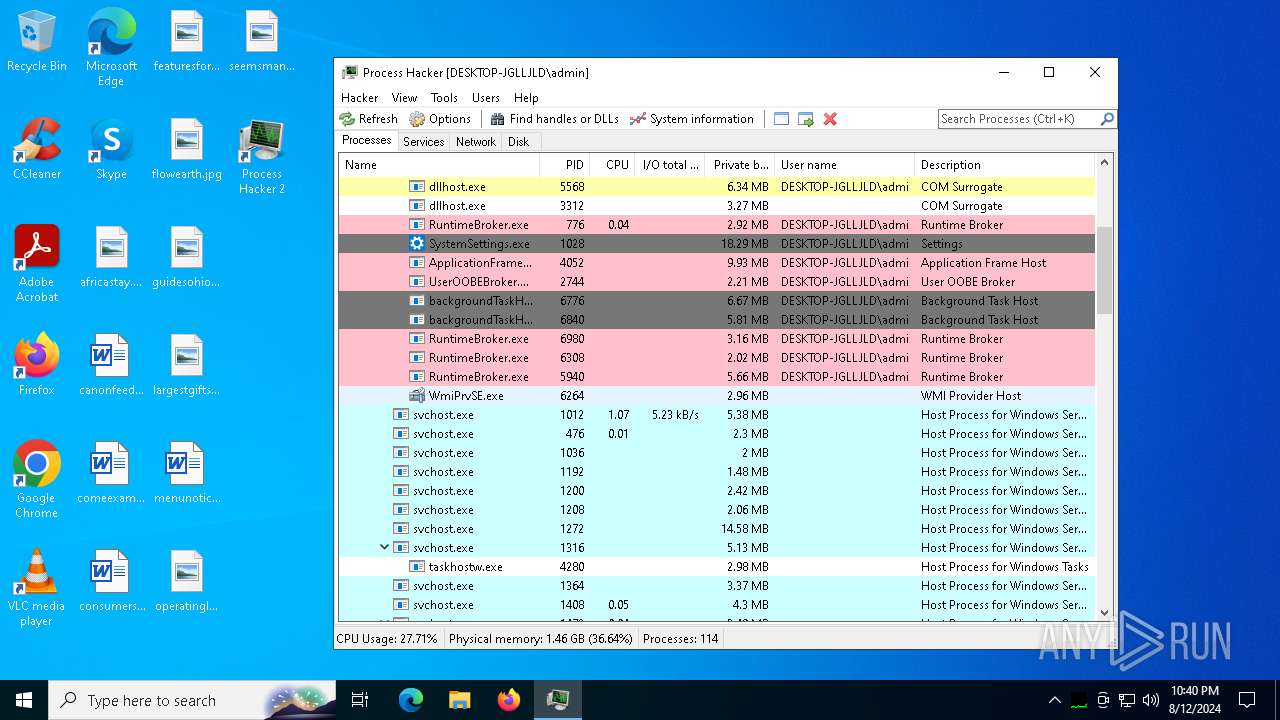Open the notification center icon
This screenshot has height=720, width=1280.
1247,700
